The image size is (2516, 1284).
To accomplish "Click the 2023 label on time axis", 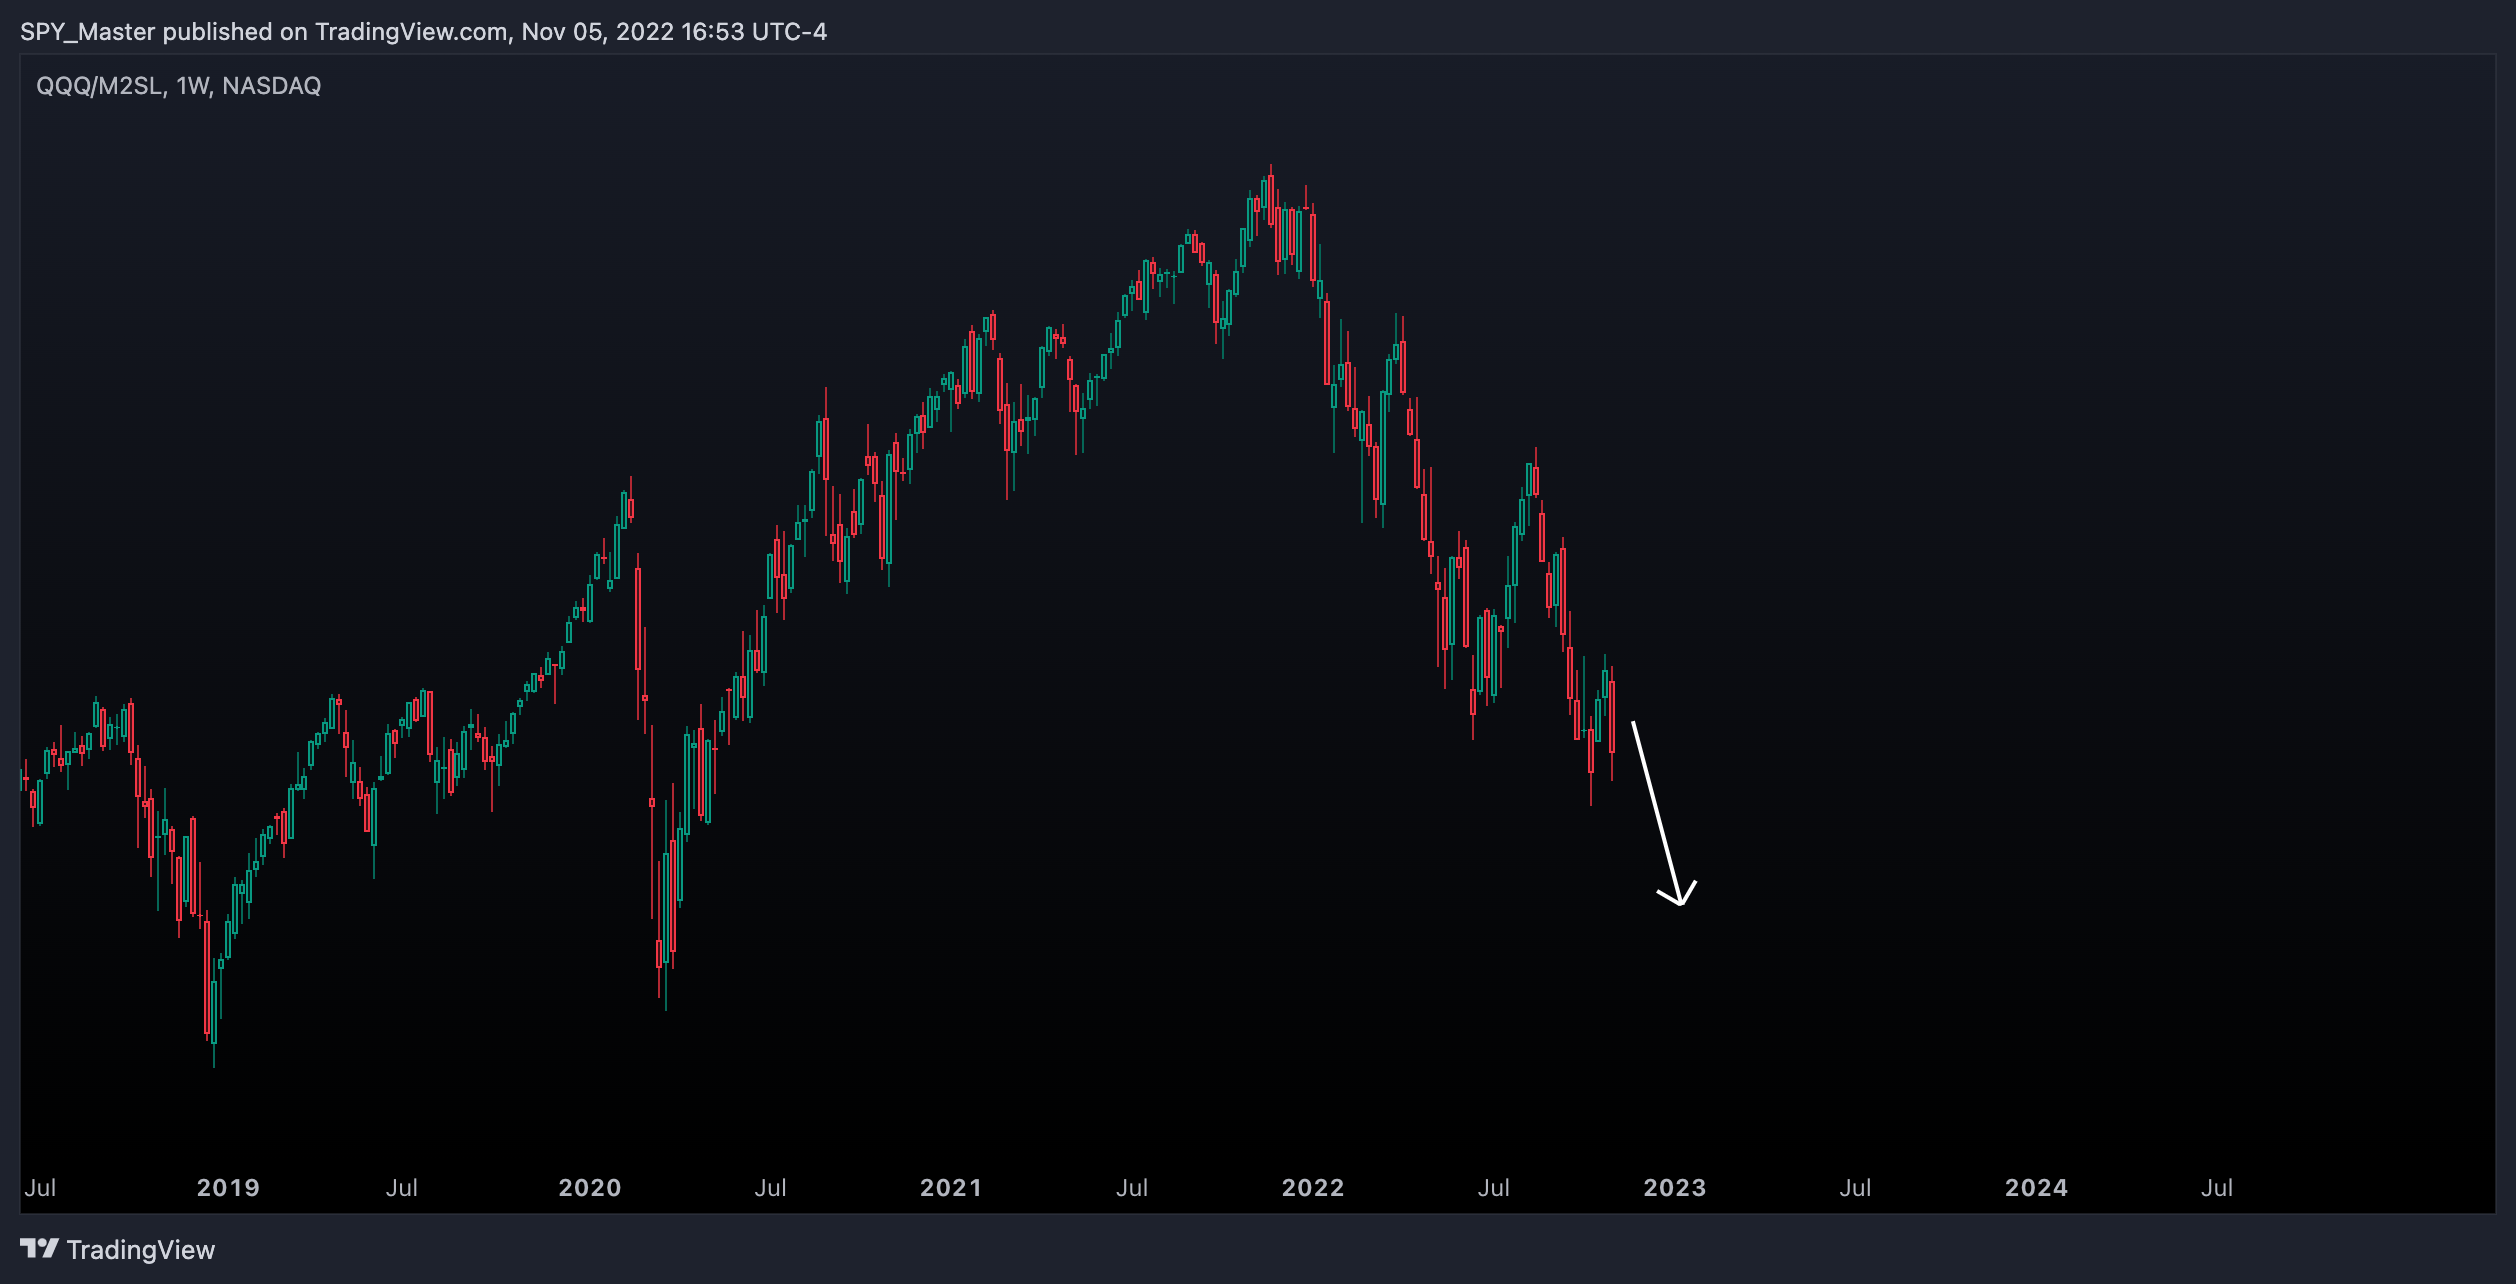I will [1675, 1188].
